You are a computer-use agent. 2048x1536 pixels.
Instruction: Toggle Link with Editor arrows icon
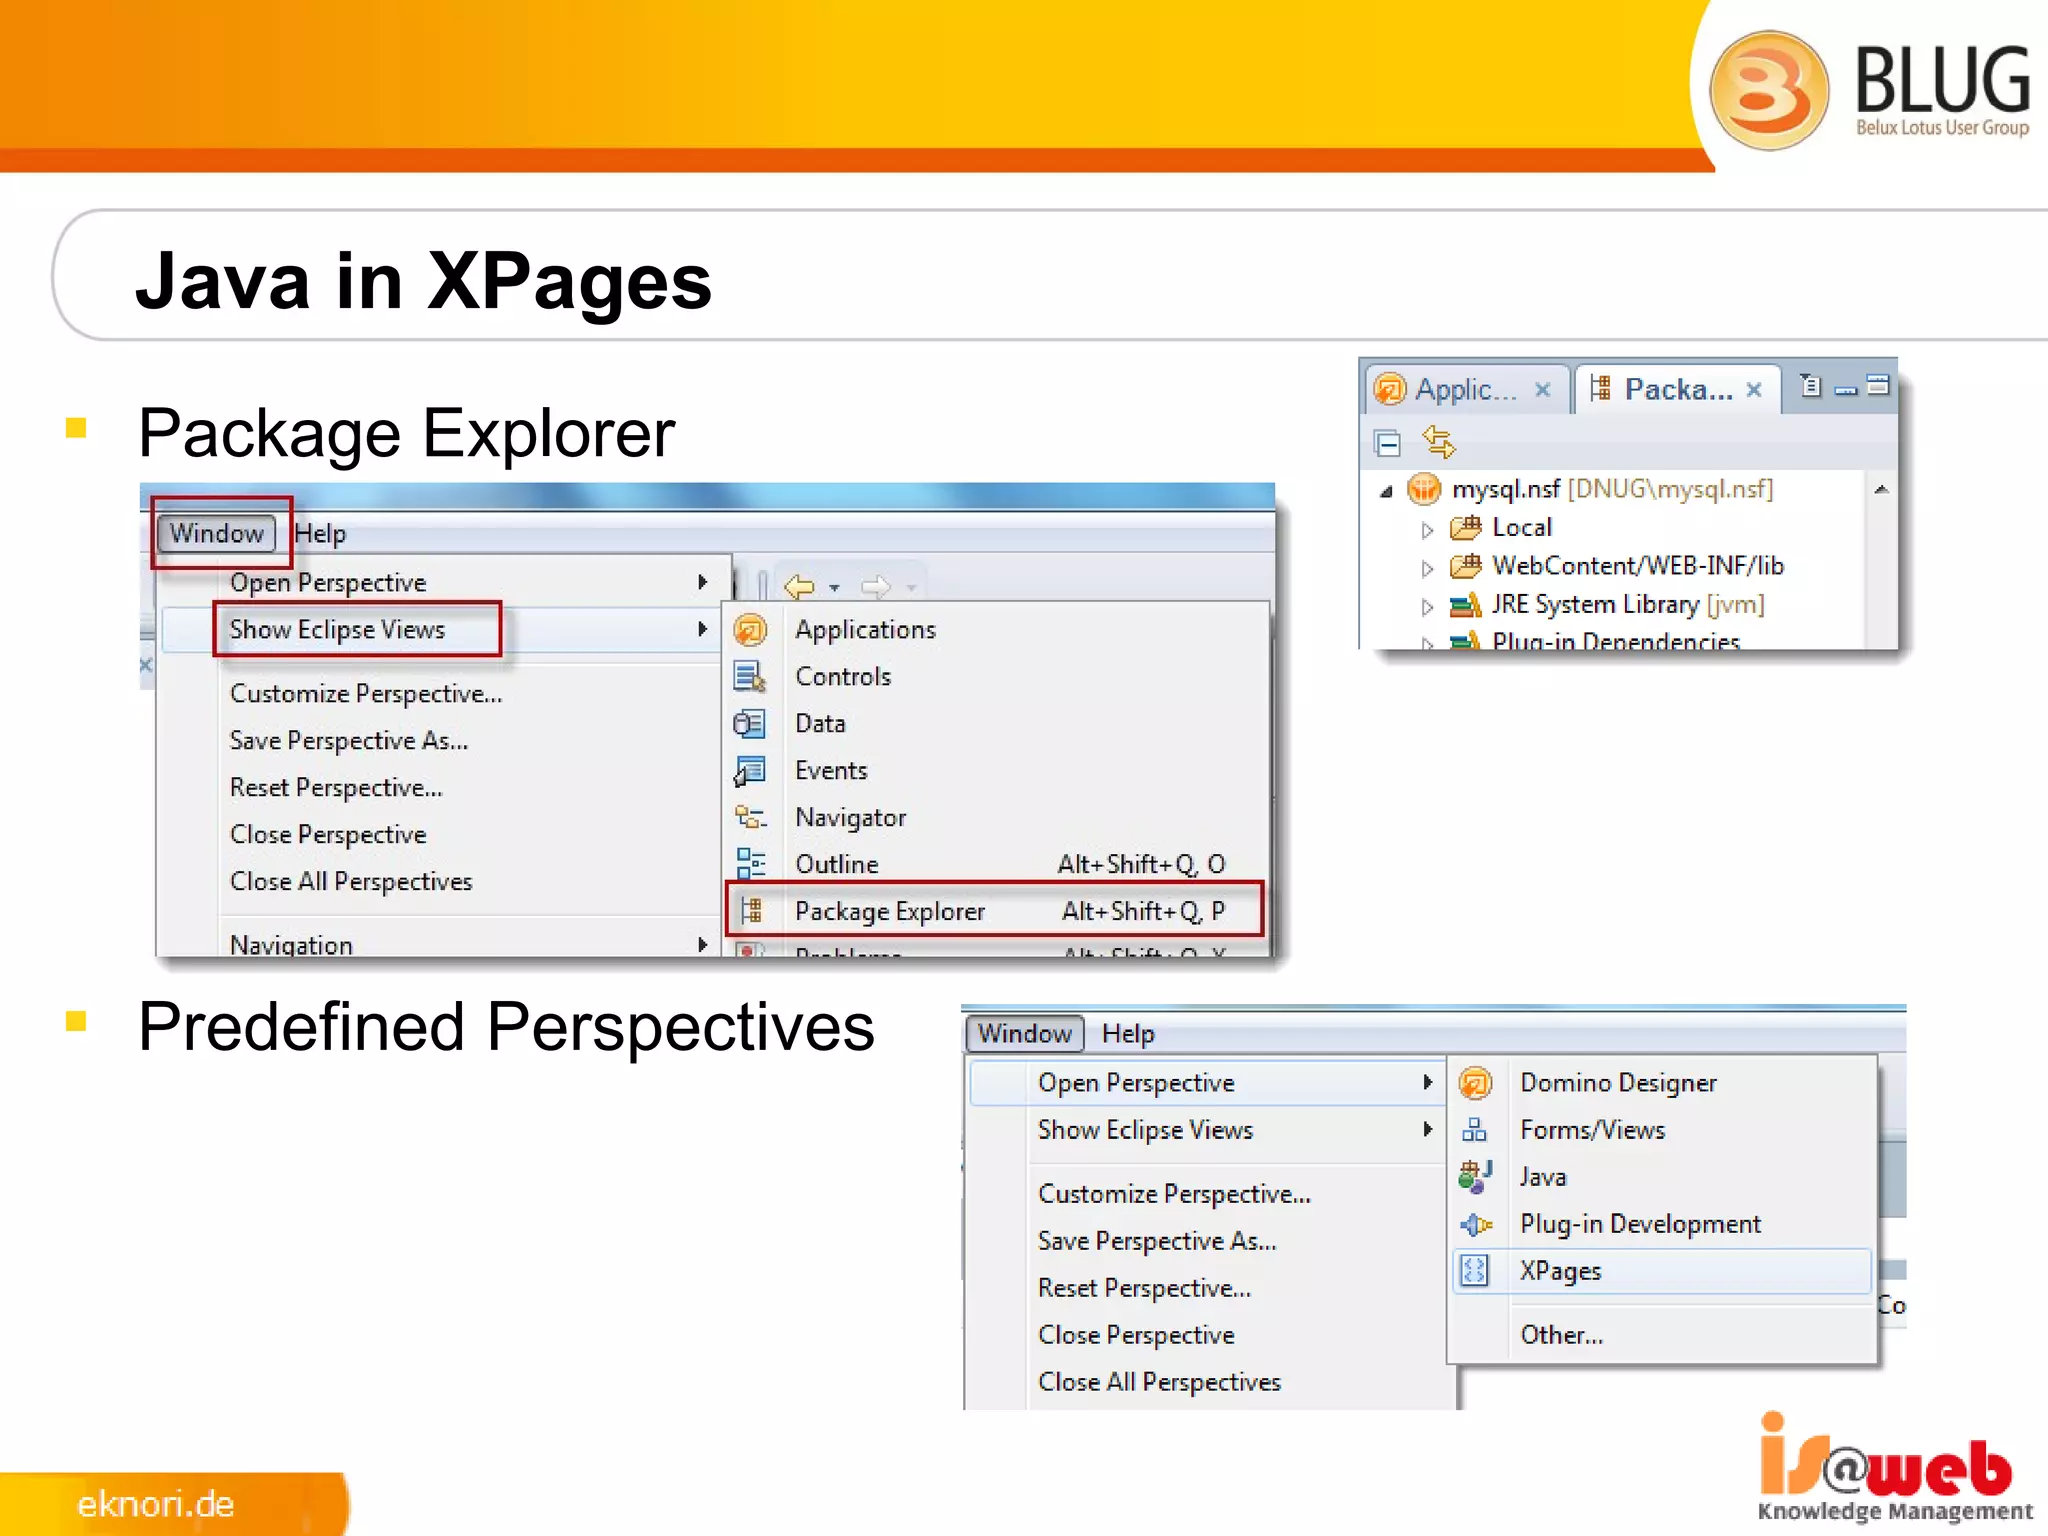1438,441
